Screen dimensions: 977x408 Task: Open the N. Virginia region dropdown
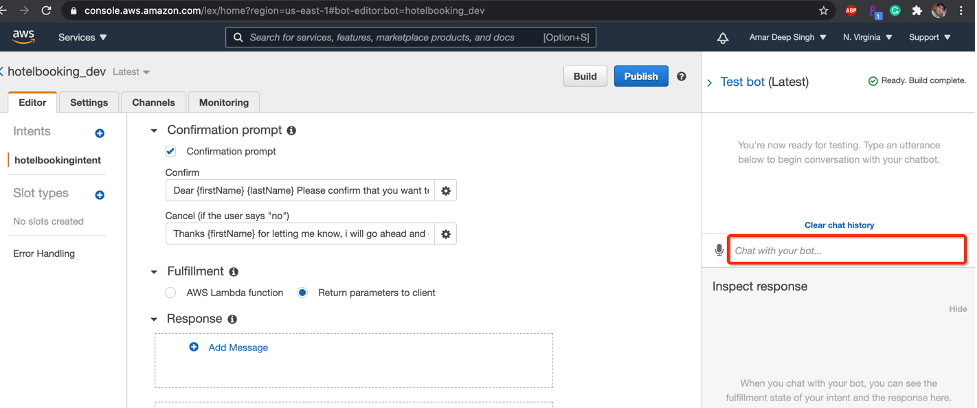[866, 37]
